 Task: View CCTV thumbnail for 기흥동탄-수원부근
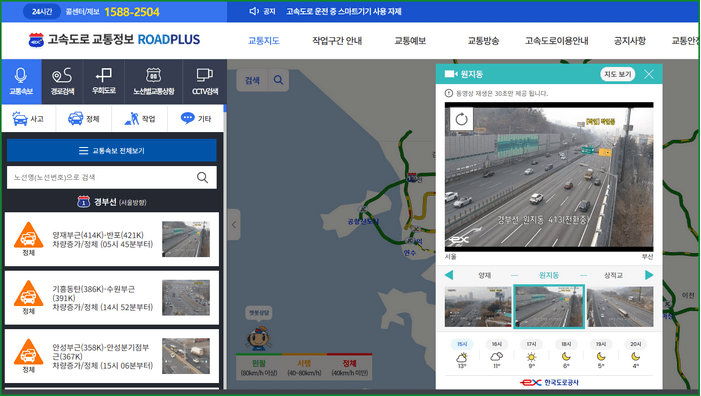point(186,298)
